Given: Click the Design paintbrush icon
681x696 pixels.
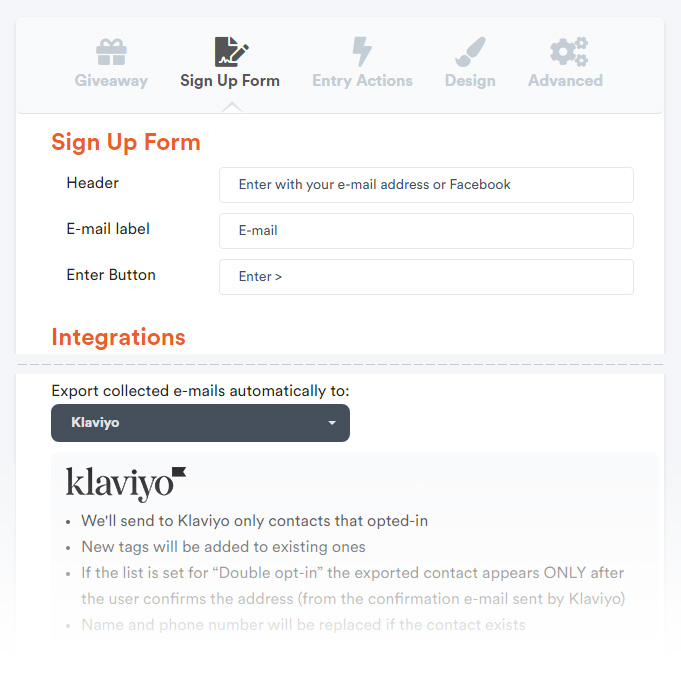Looking at the screenshot, I should point(470,52).
